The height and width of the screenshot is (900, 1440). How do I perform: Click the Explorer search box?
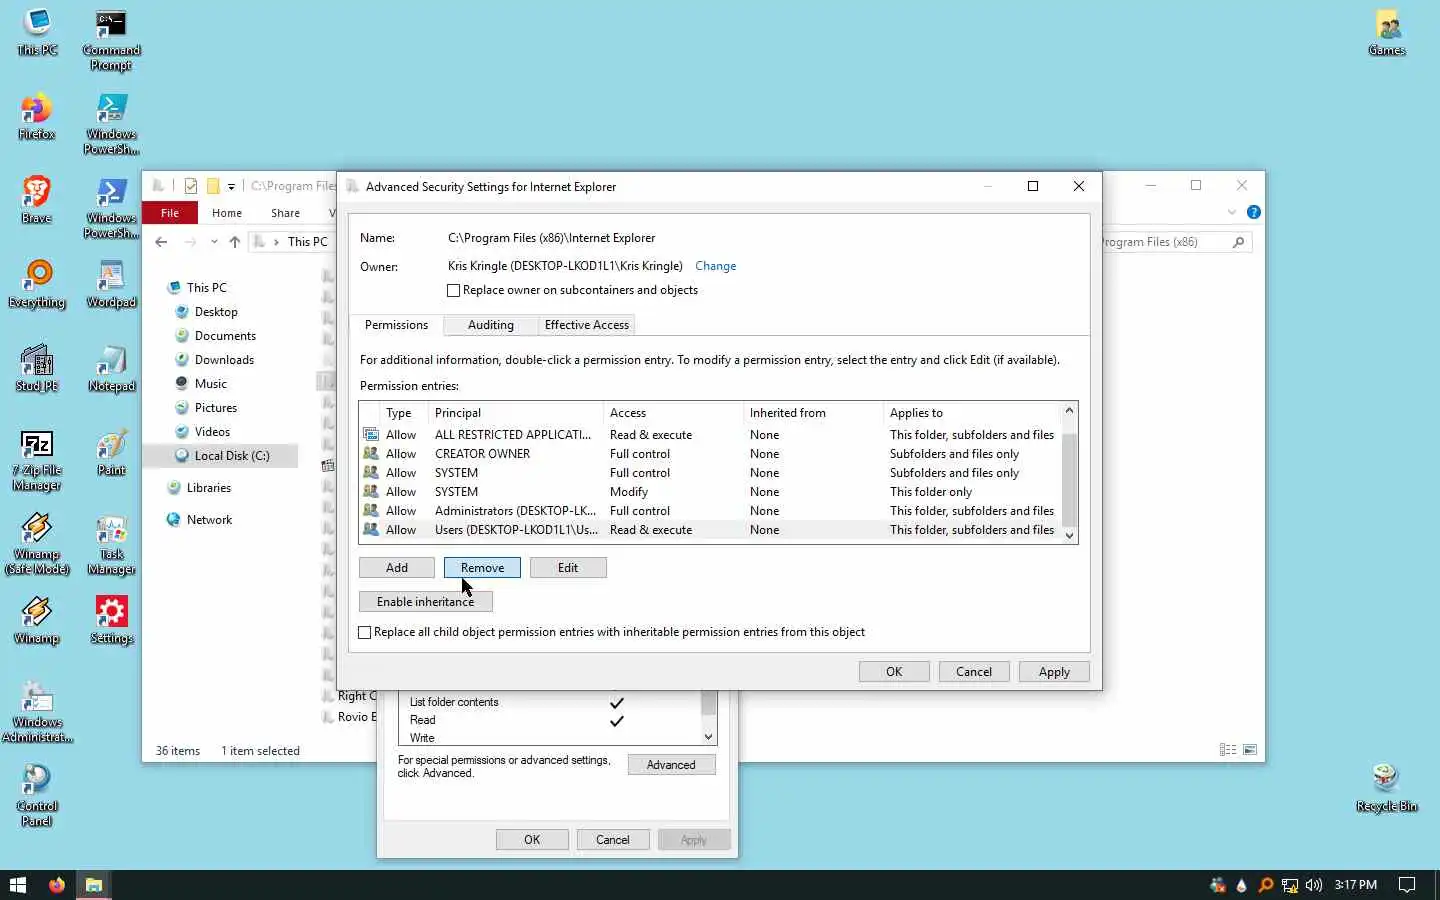pyautogui.click(x=1176, y=242)
